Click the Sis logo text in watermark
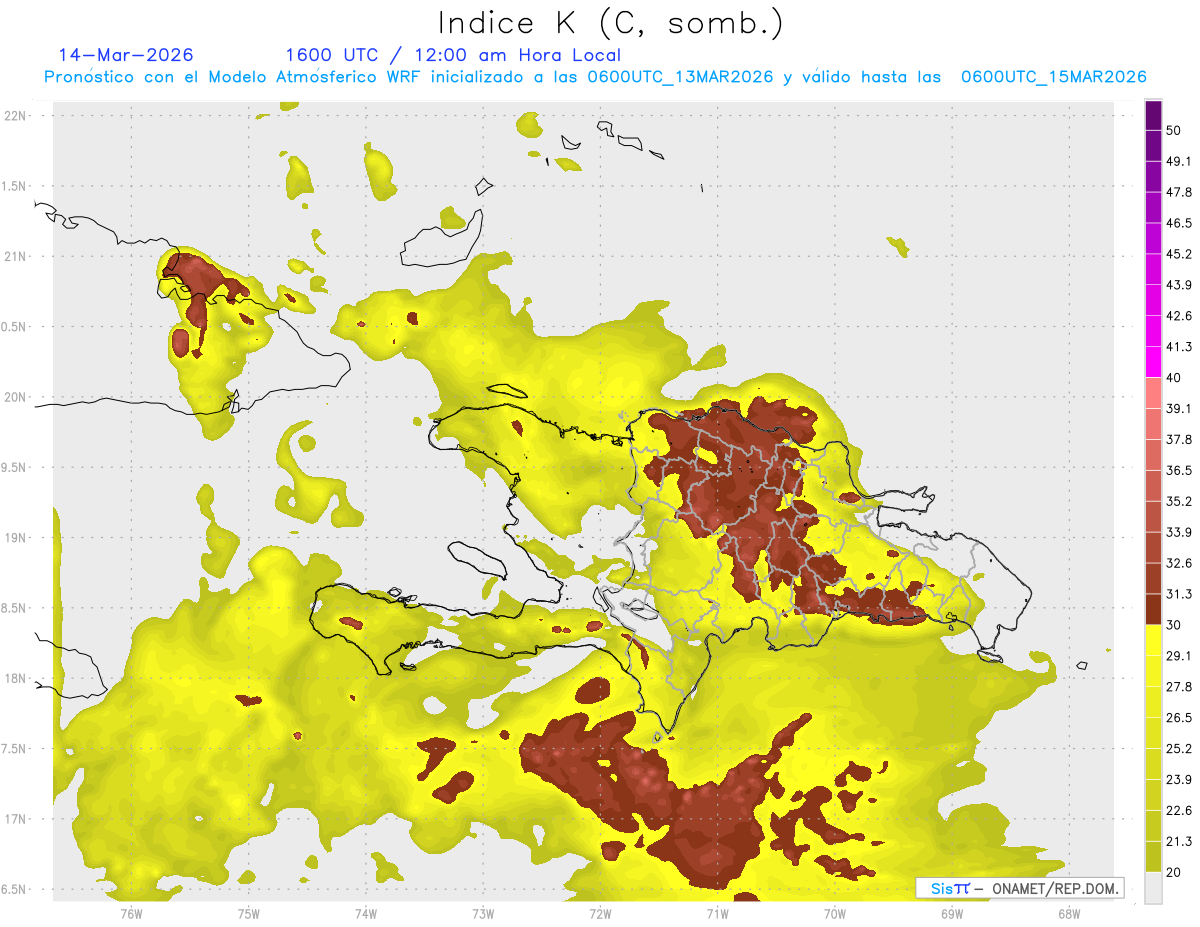The image size is (1200, 927). (x=943, y=888)
